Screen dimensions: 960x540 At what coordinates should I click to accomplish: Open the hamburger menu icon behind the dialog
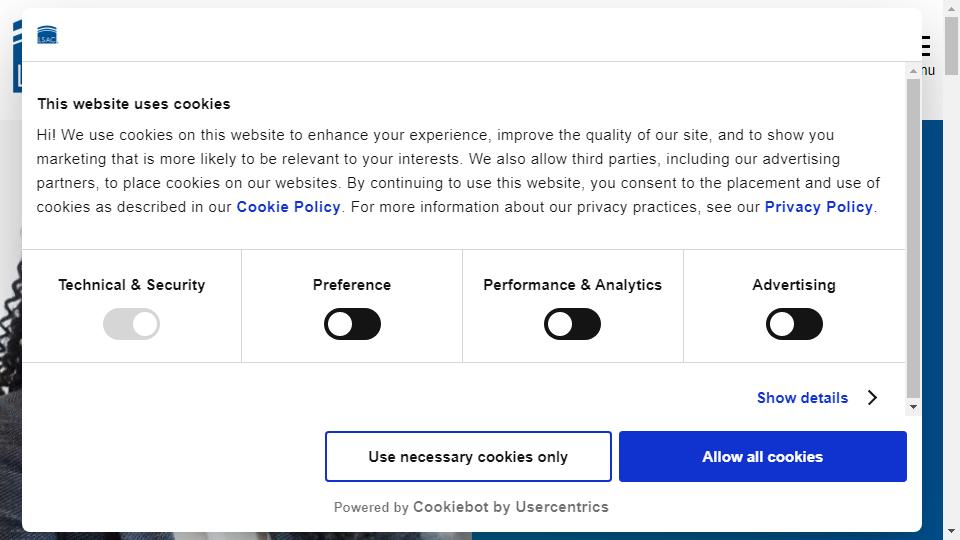(926, 46)
